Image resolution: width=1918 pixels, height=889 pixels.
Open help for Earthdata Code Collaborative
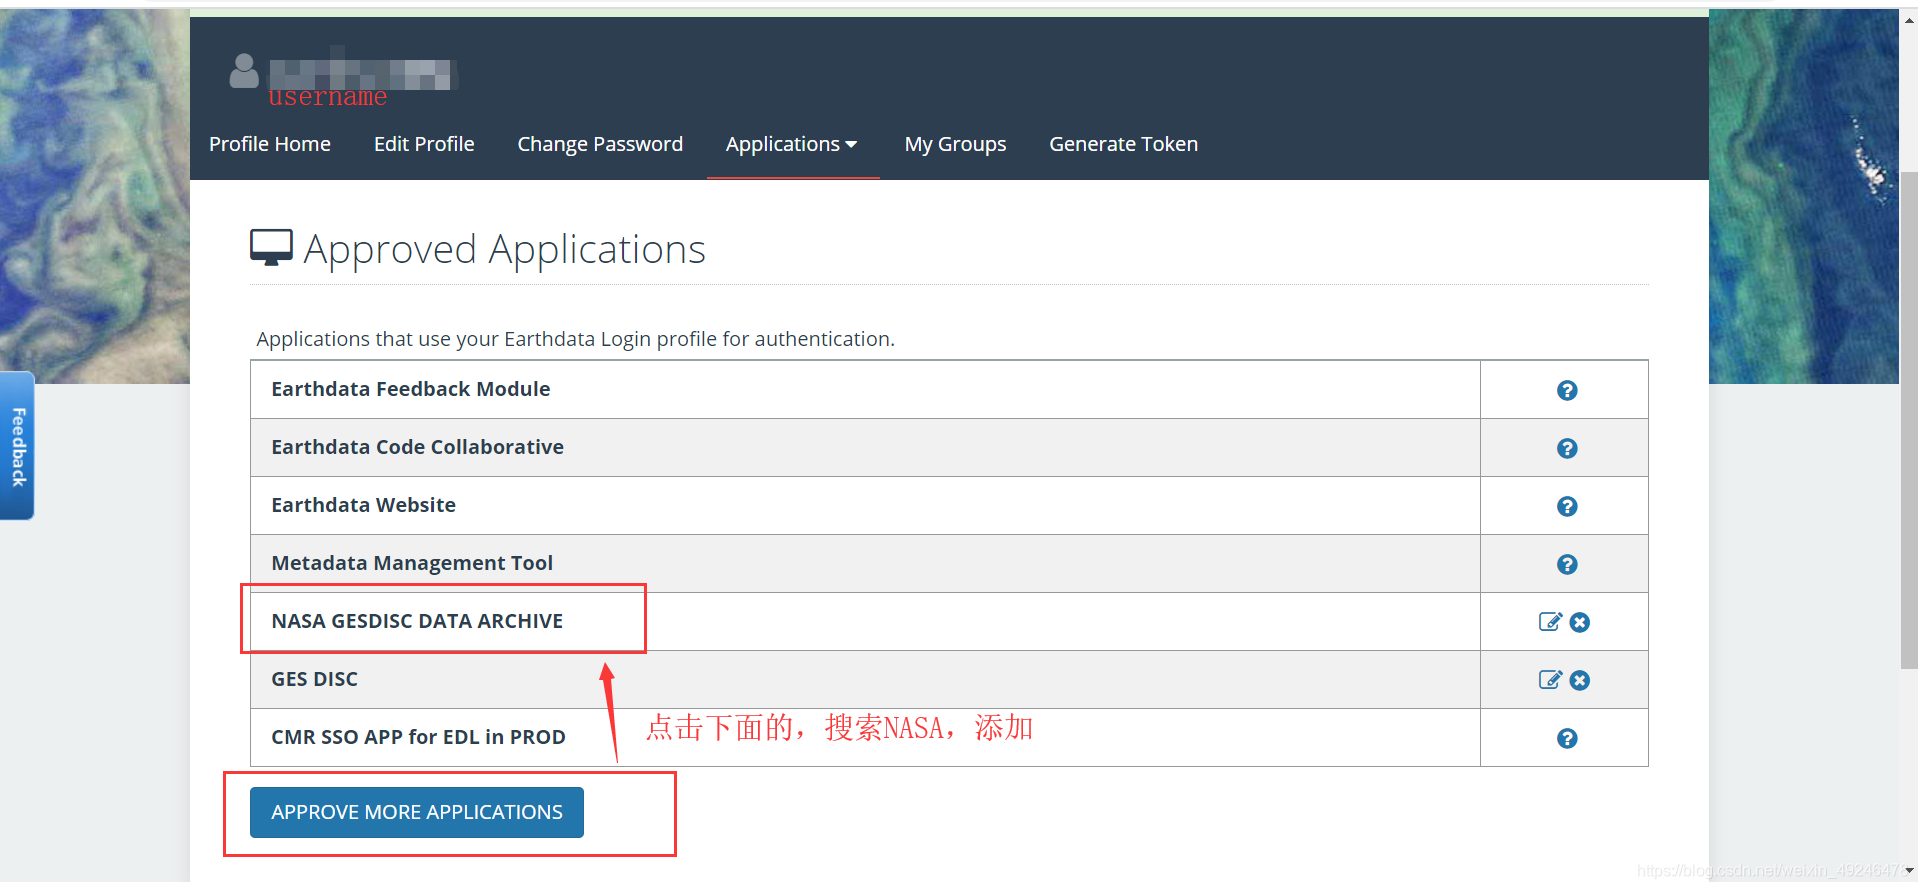pyautogui.click(x=1566, y=448)
